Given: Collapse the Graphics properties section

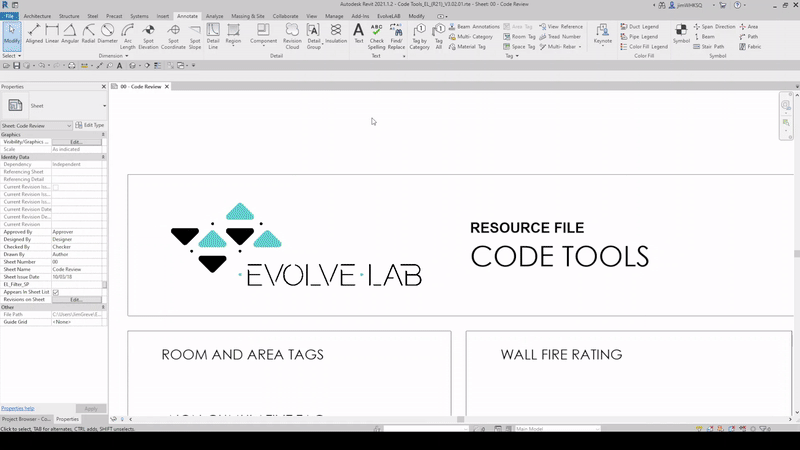Looking at the screenshot, I should coord(103,135).
